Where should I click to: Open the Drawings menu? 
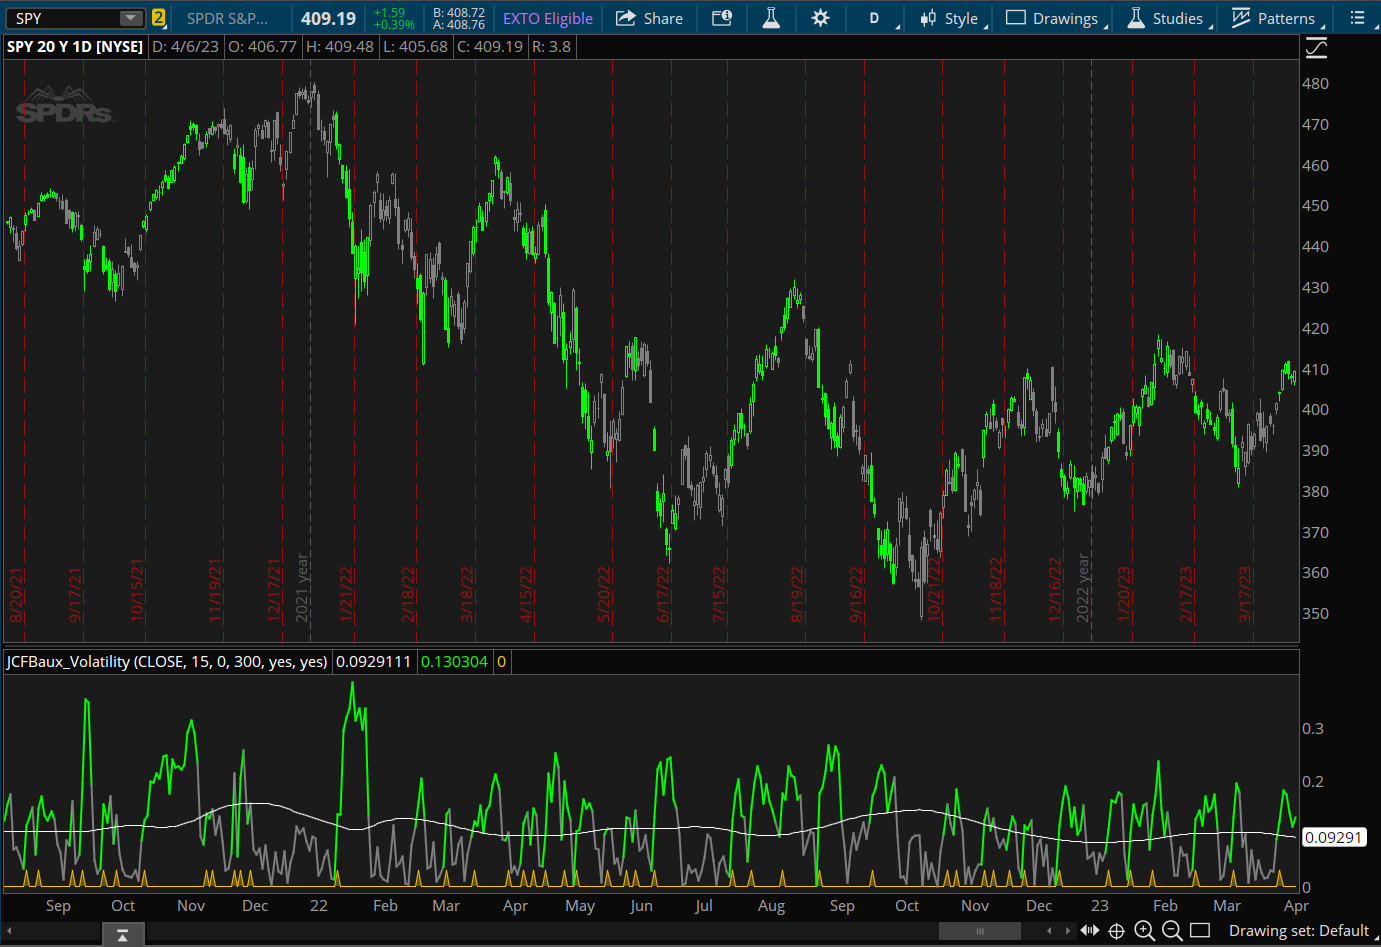click(x=1053, y=18)
